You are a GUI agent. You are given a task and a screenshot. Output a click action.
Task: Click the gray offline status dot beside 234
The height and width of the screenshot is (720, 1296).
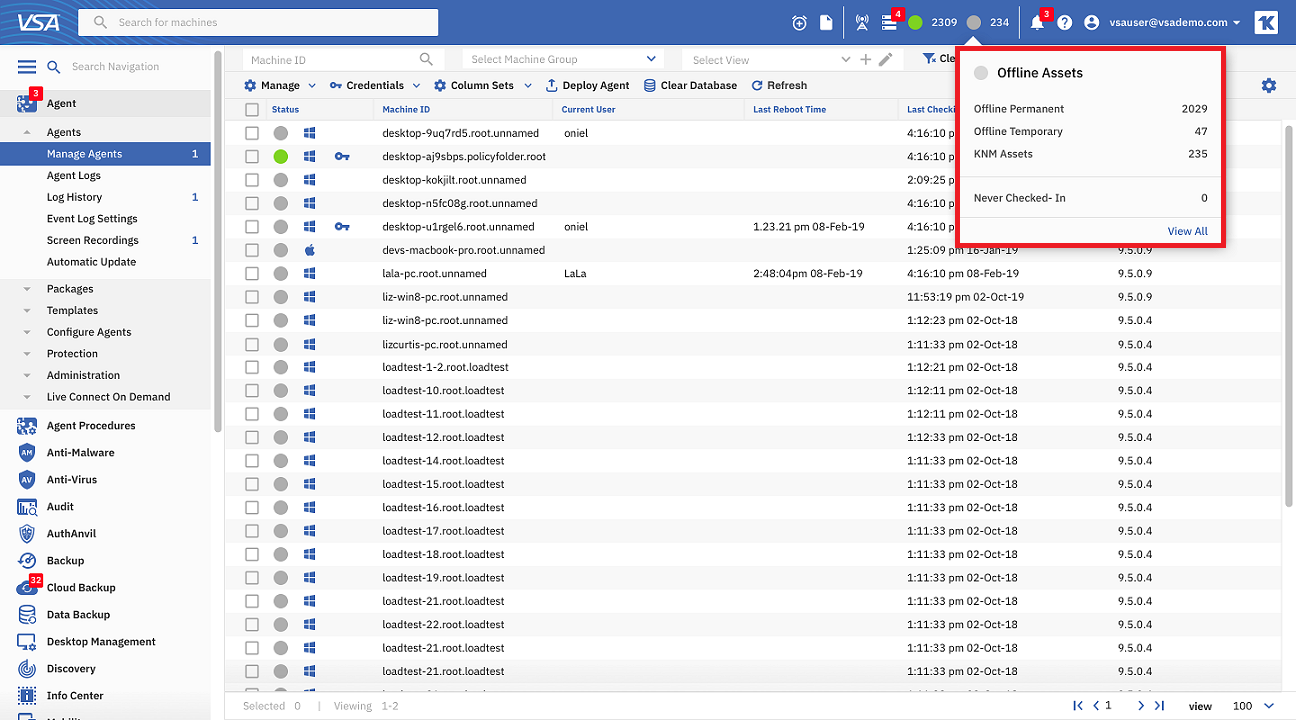pos(974,23)
